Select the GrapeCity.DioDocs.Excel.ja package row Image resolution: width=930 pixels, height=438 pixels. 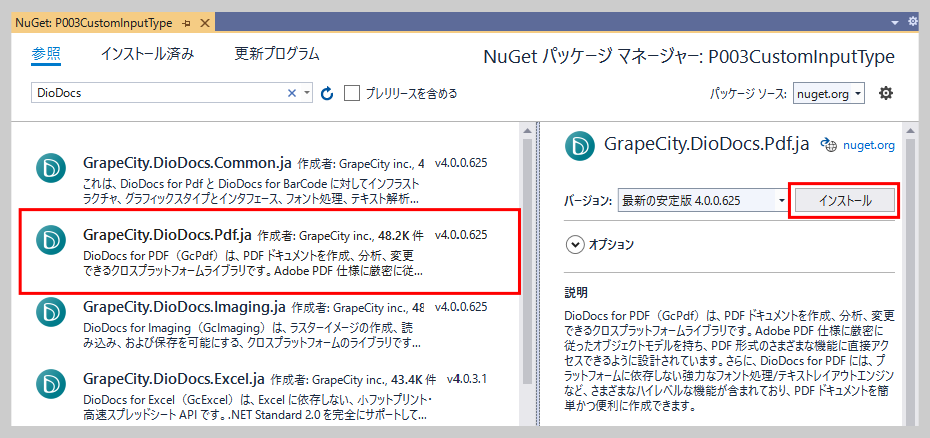point(272,395)
